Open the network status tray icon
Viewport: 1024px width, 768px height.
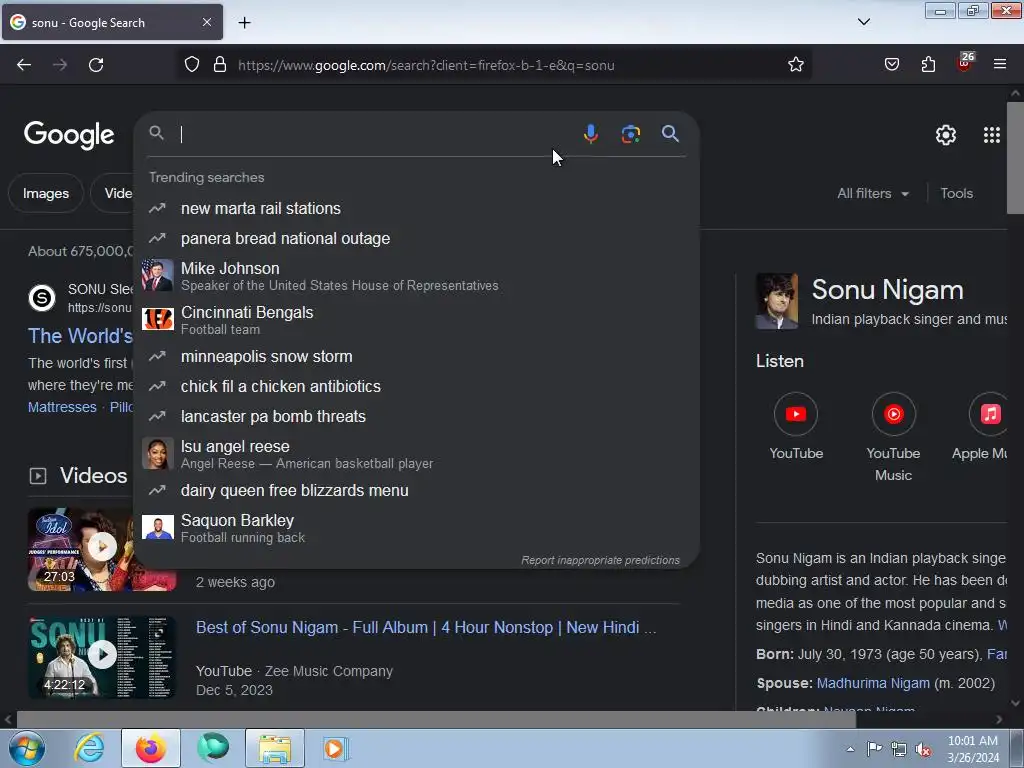tap(899, 749)
